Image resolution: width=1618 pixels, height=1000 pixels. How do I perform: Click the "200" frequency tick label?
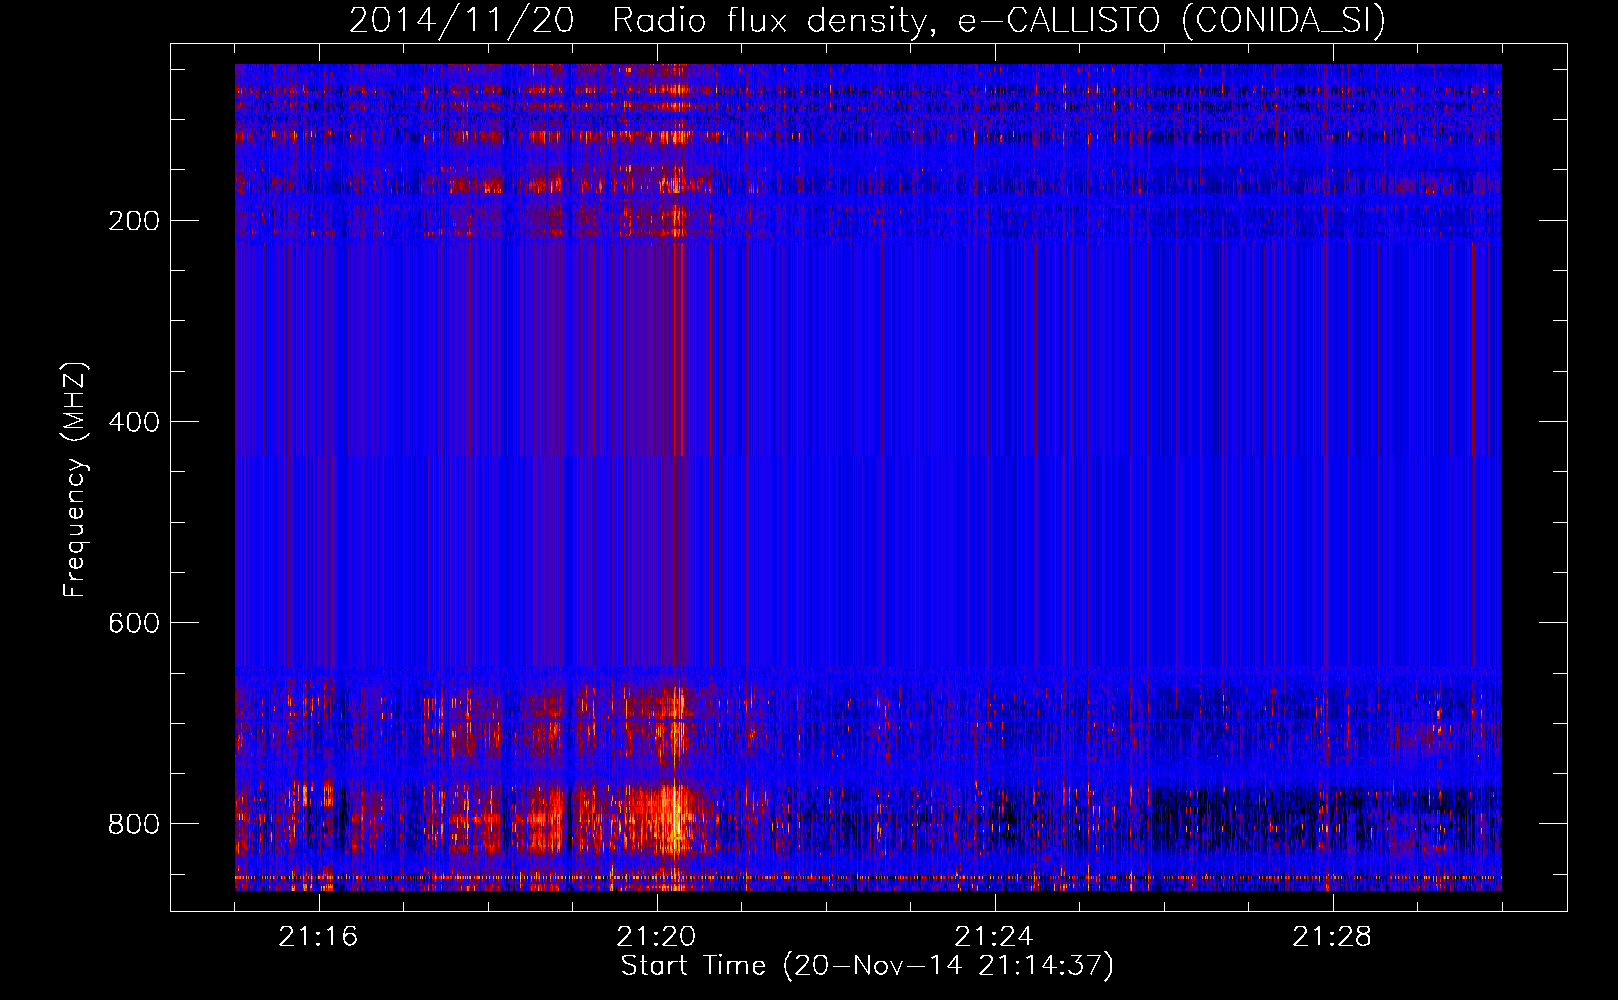pos(134,221)
